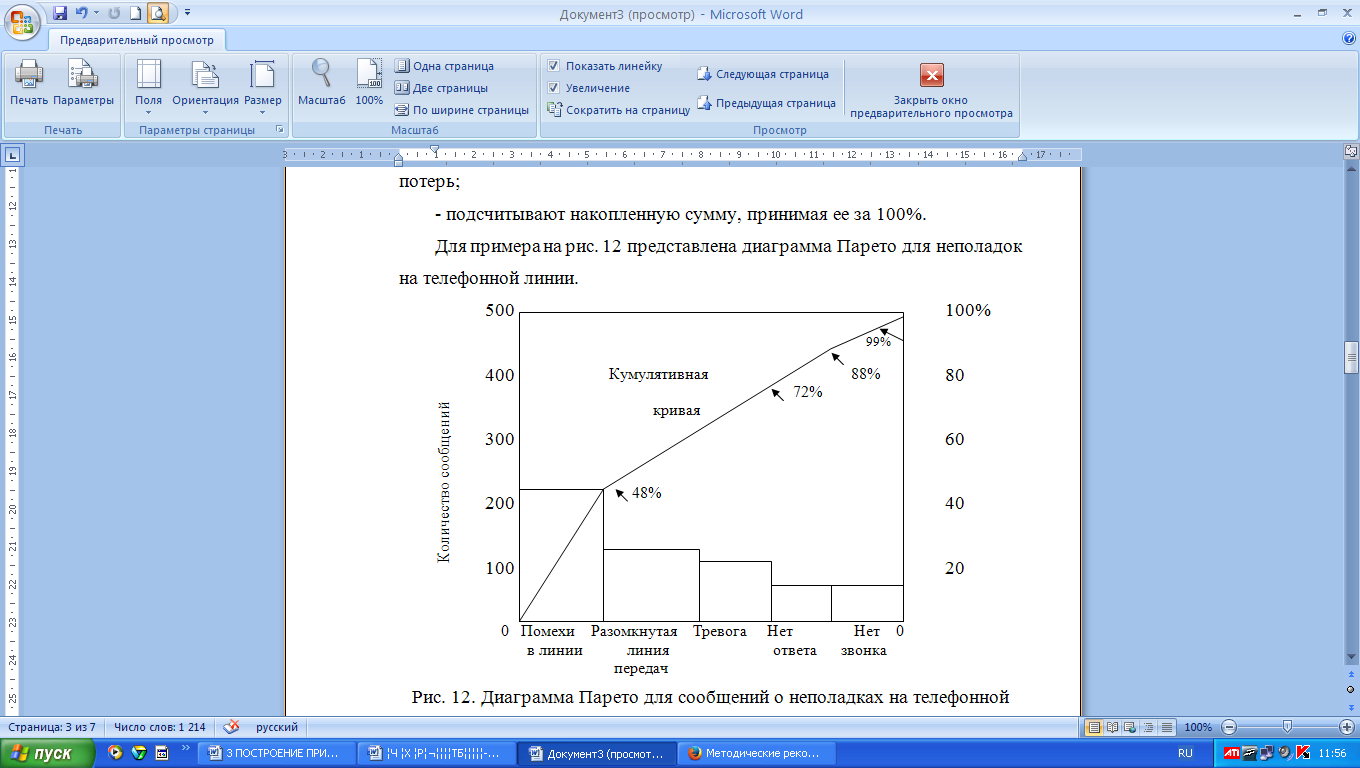The height and width of the screenshot is (768, 1360).
Task: Expand the Размер page size dropdown
Action: [x=263, y=86]
